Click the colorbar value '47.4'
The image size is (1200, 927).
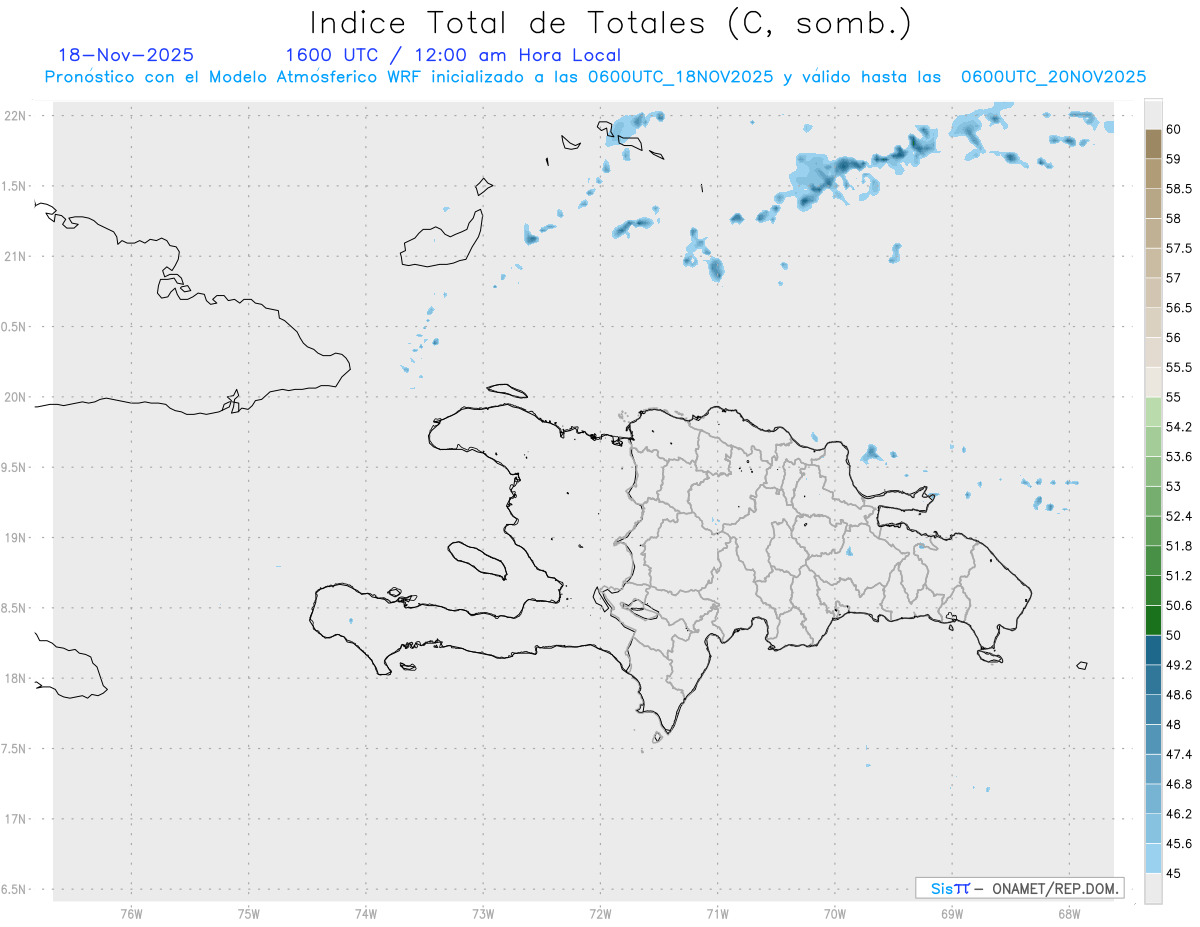(x=1179, y=754)
